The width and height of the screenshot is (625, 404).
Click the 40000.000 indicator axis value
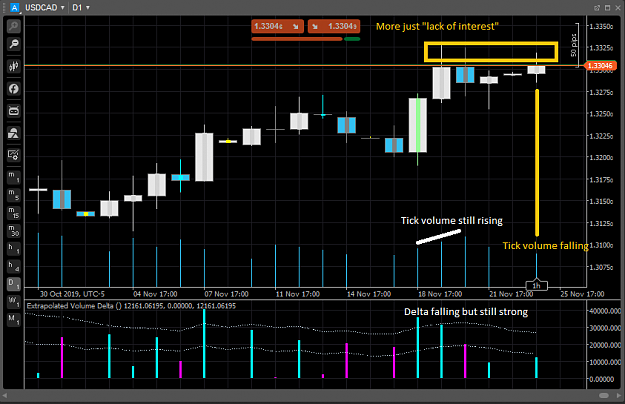605,311
